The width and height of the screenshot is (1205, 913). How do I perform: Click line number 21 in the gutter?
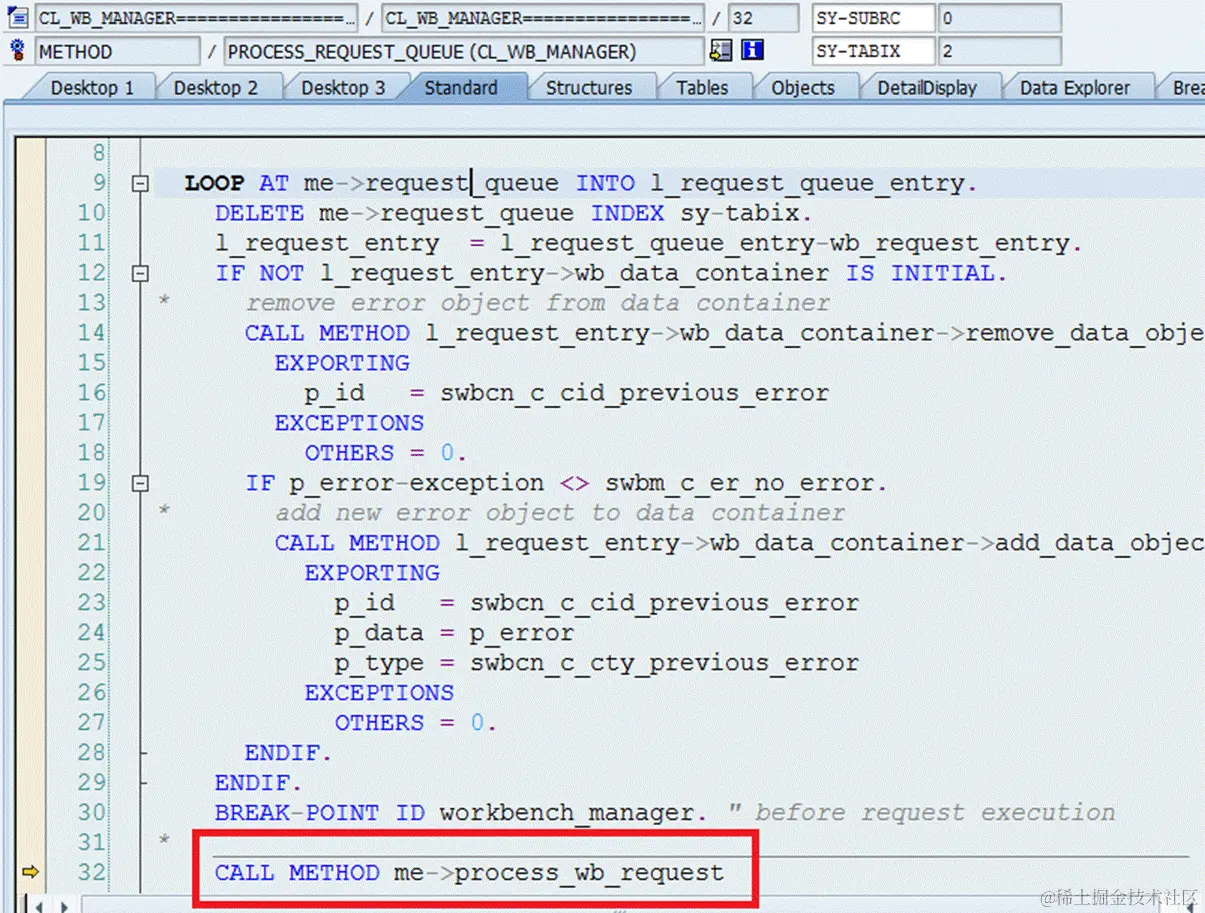pos(91,543)
